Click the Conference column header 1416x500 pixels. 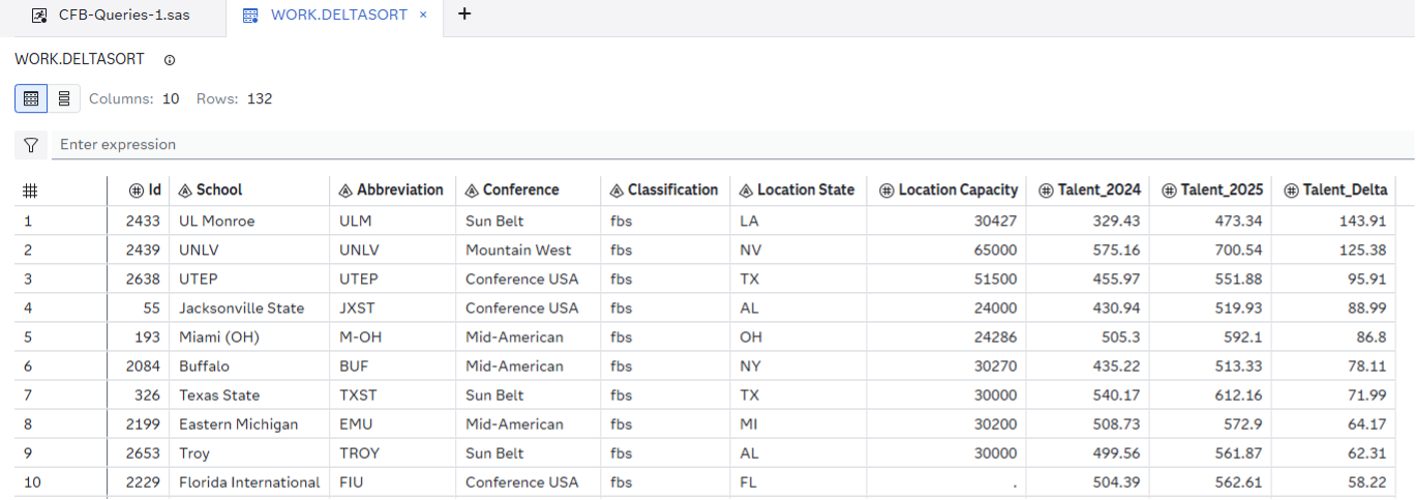coord(520,190)
